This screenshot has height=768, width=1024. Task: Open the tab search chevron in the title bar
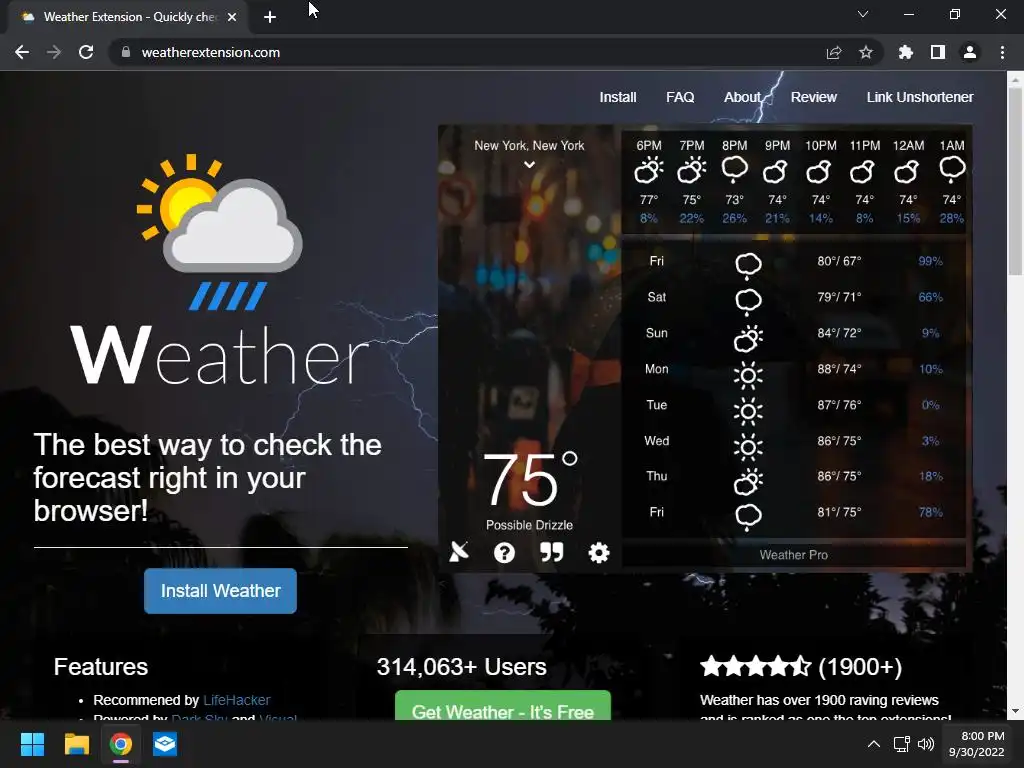pyautogui.click(x=863, y=14)
